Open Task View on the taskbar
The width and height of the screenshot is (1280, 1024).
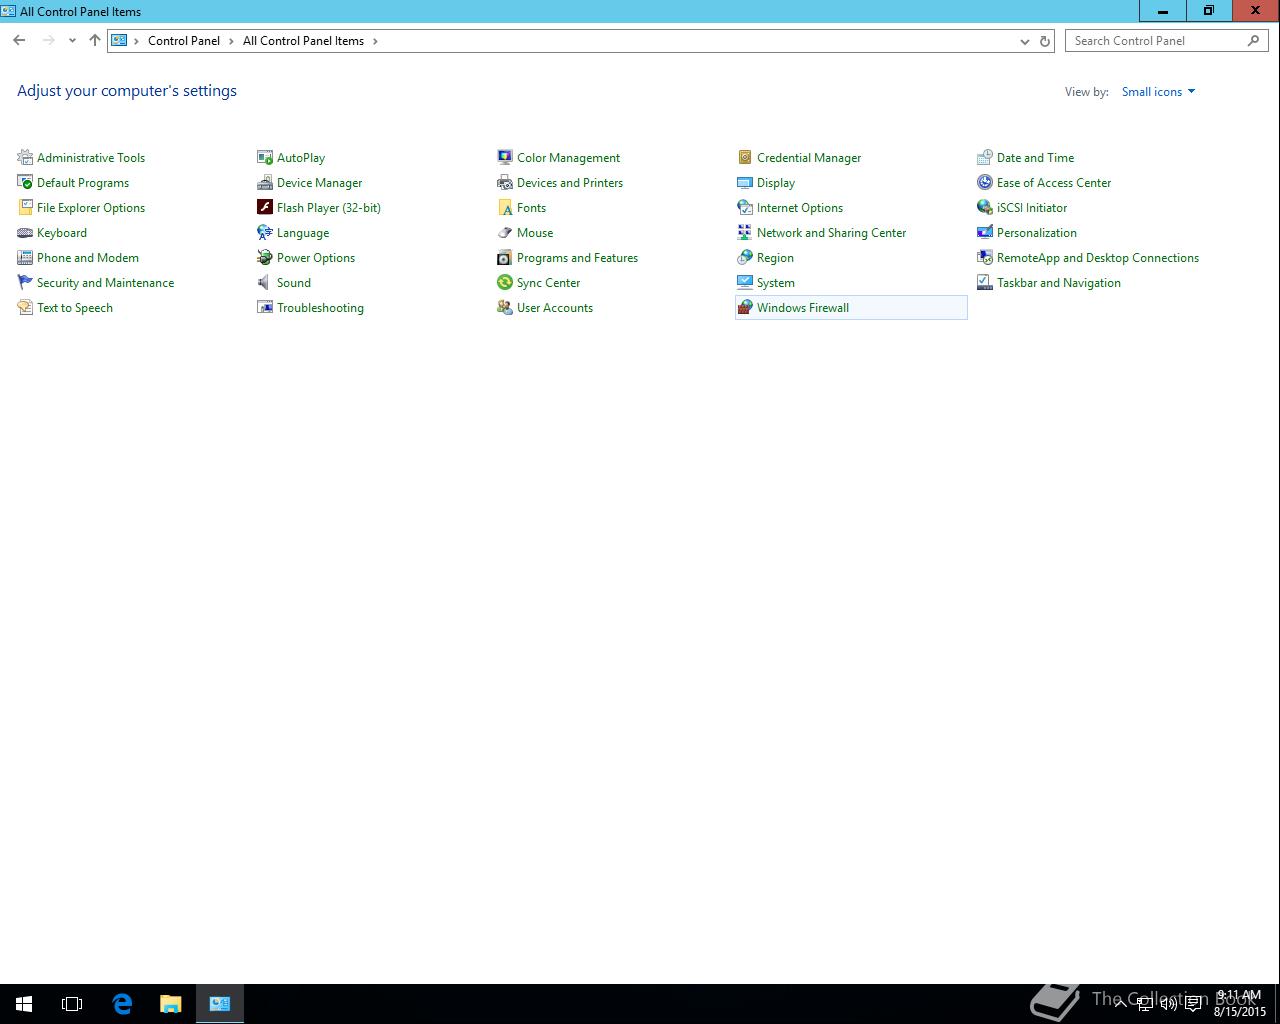(x=72, y=1004)
